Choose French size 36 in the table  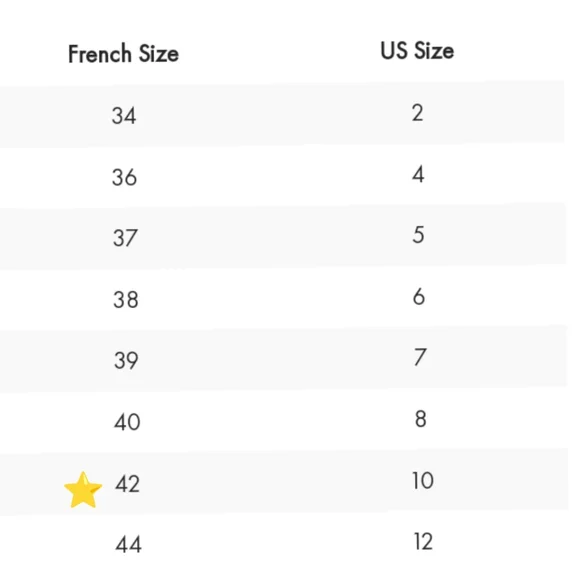pyautogui.click(x=125, y=177)
